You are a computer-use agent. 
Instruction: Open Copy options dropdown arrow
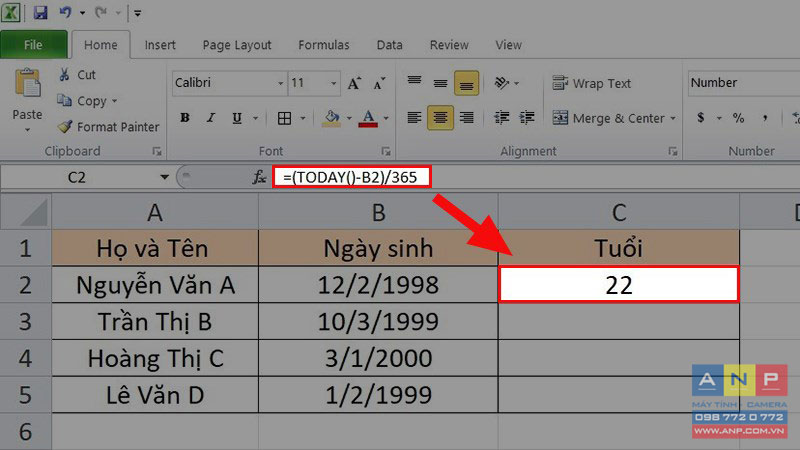pos(114,101)
